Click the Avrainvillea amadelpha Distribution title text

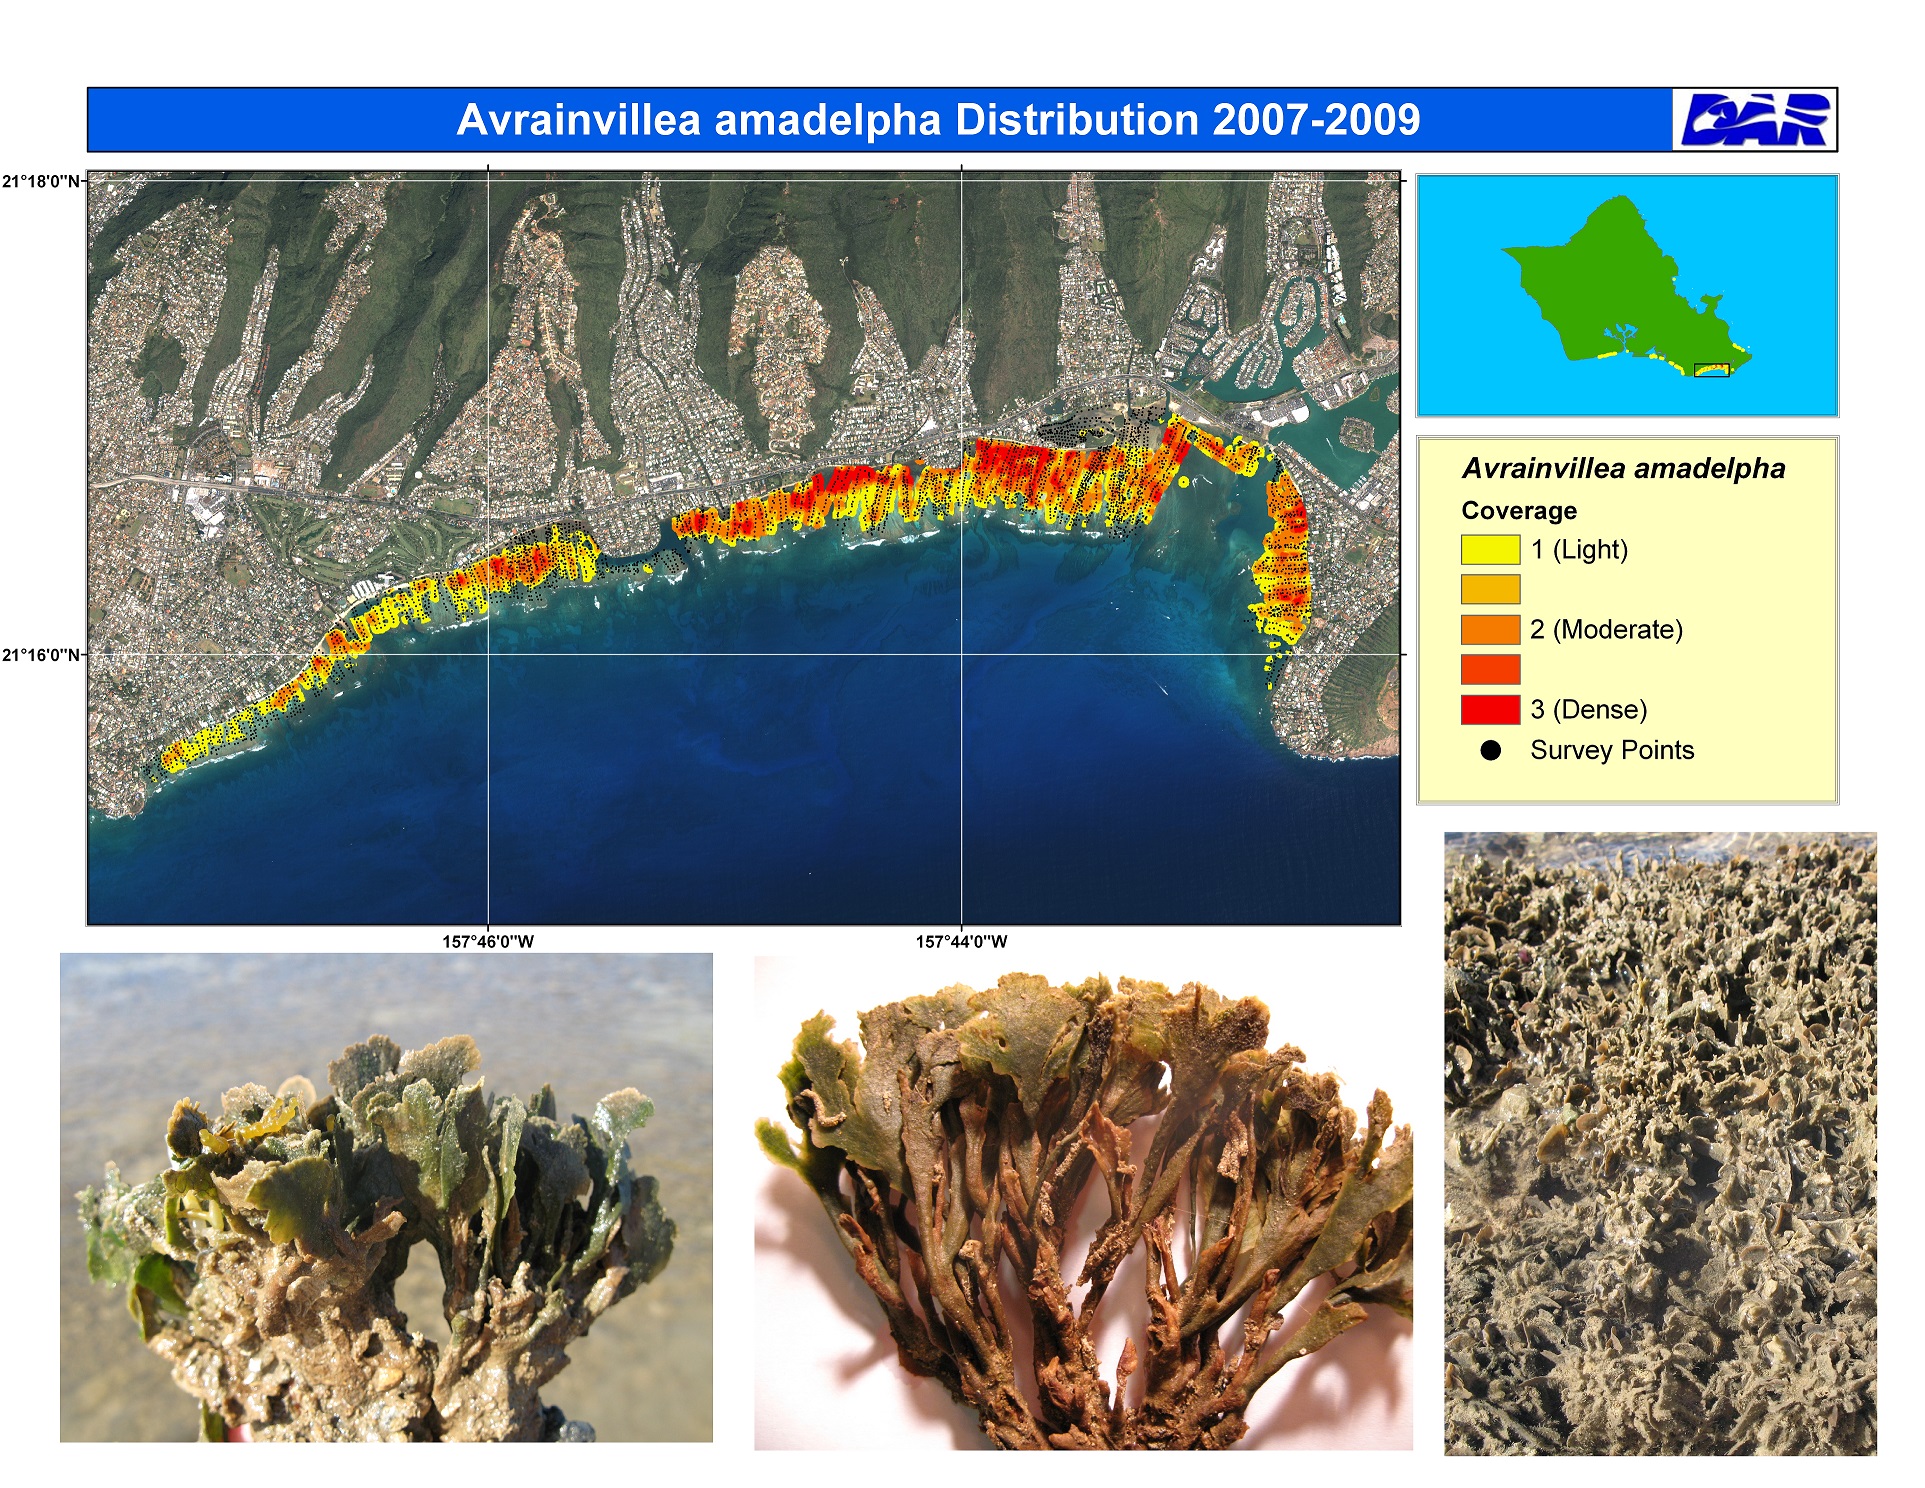937,120
